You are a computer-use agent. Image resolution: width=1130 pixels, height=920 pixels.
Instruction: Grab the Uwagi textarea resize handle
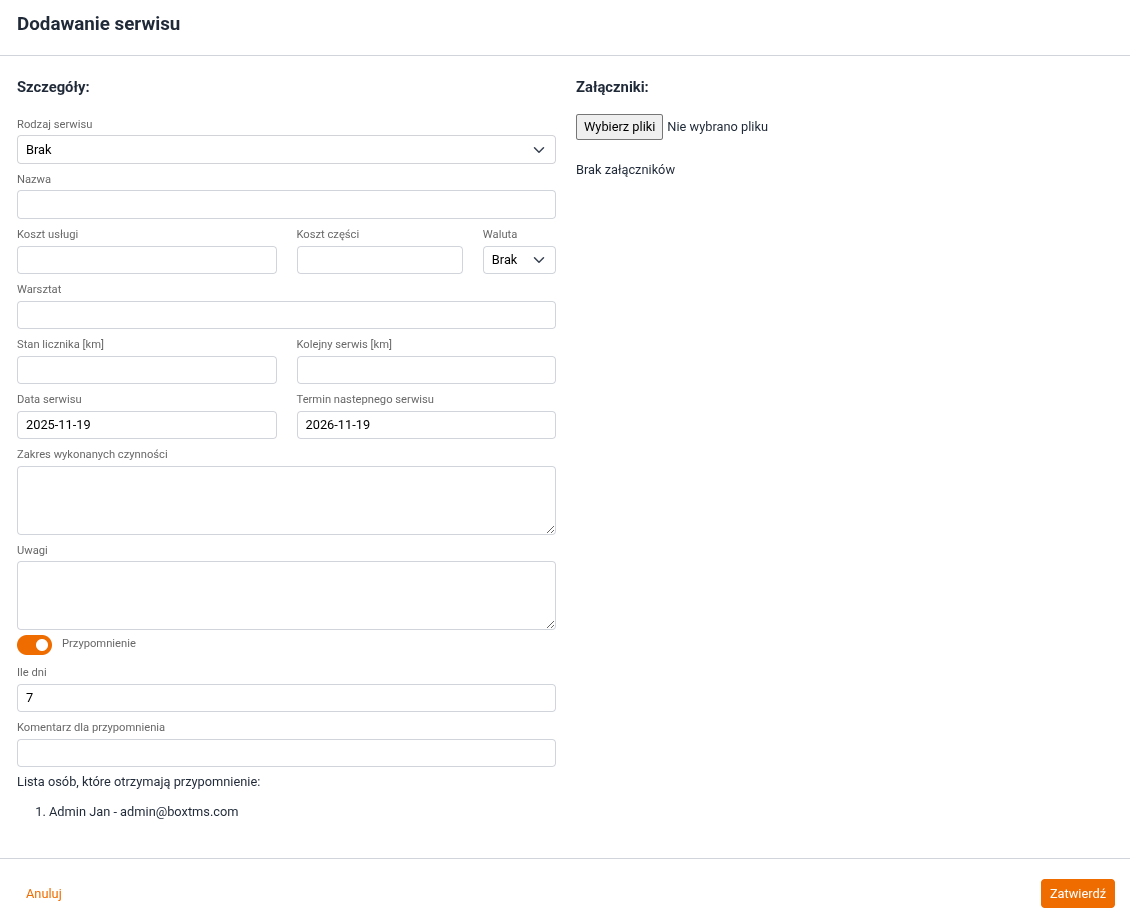(x=550, y=624)
